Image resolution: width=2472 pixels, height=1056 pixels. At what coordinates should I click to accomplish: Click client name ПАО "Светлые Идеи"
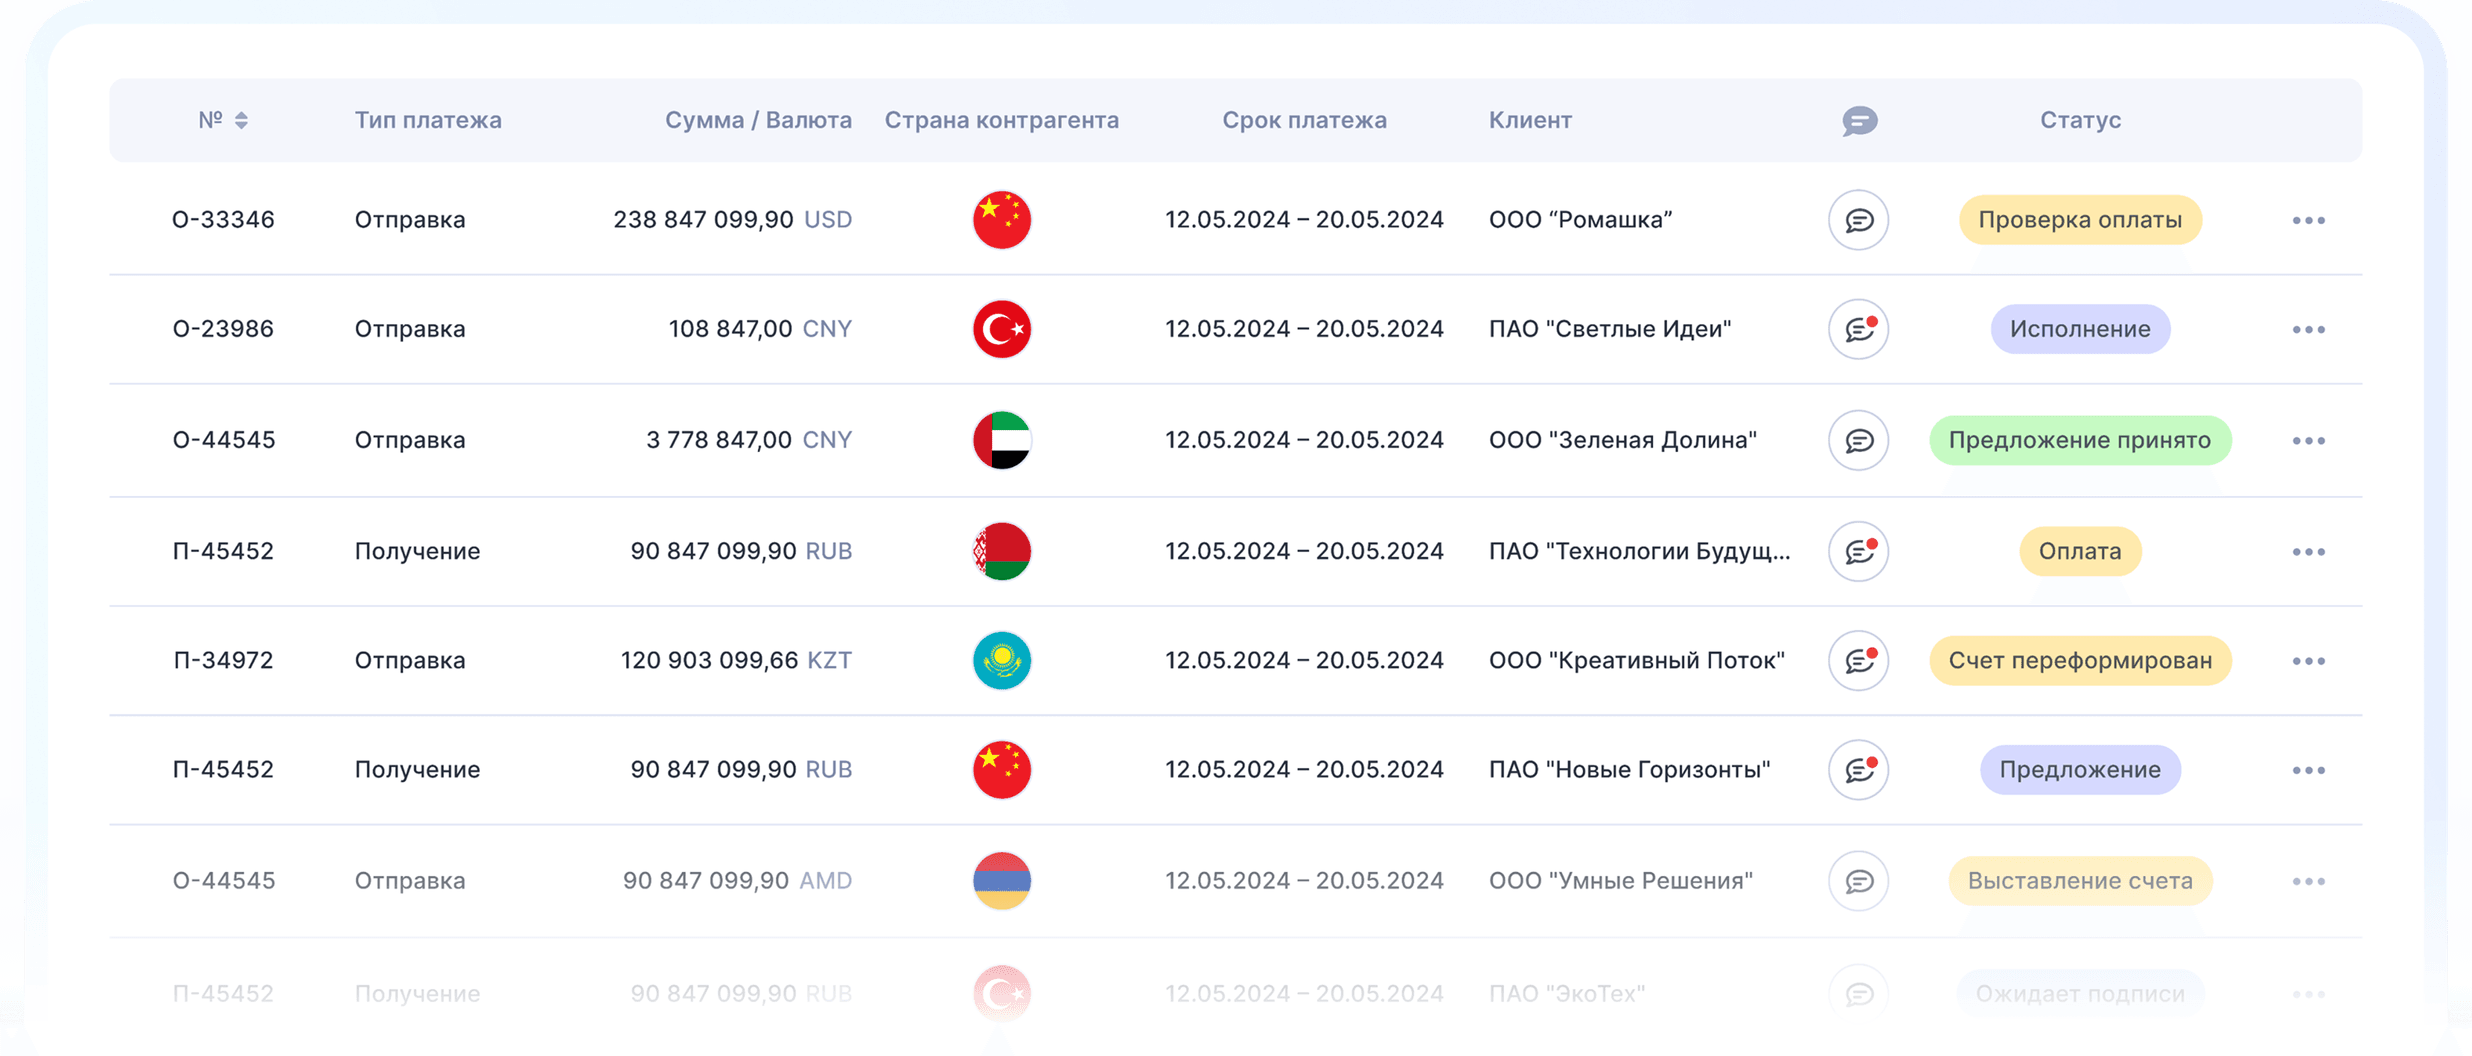click(1609, 329)
